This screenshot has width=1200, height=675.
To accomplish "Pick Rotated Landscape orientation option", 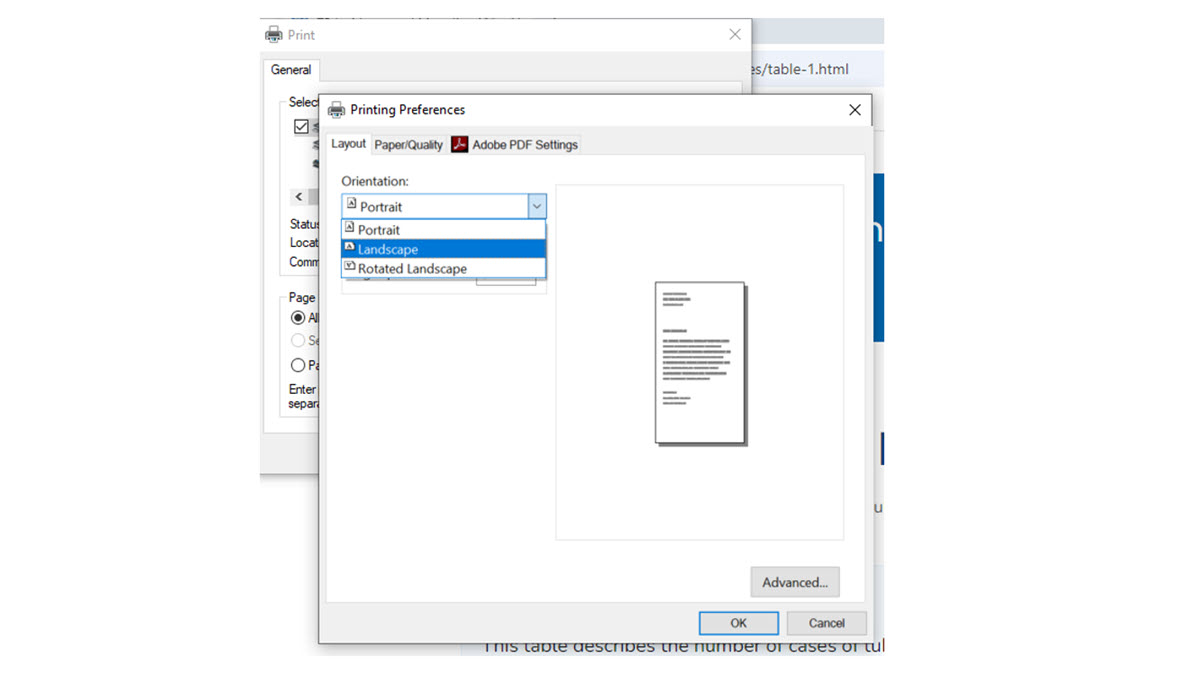I will coord(443,268).
